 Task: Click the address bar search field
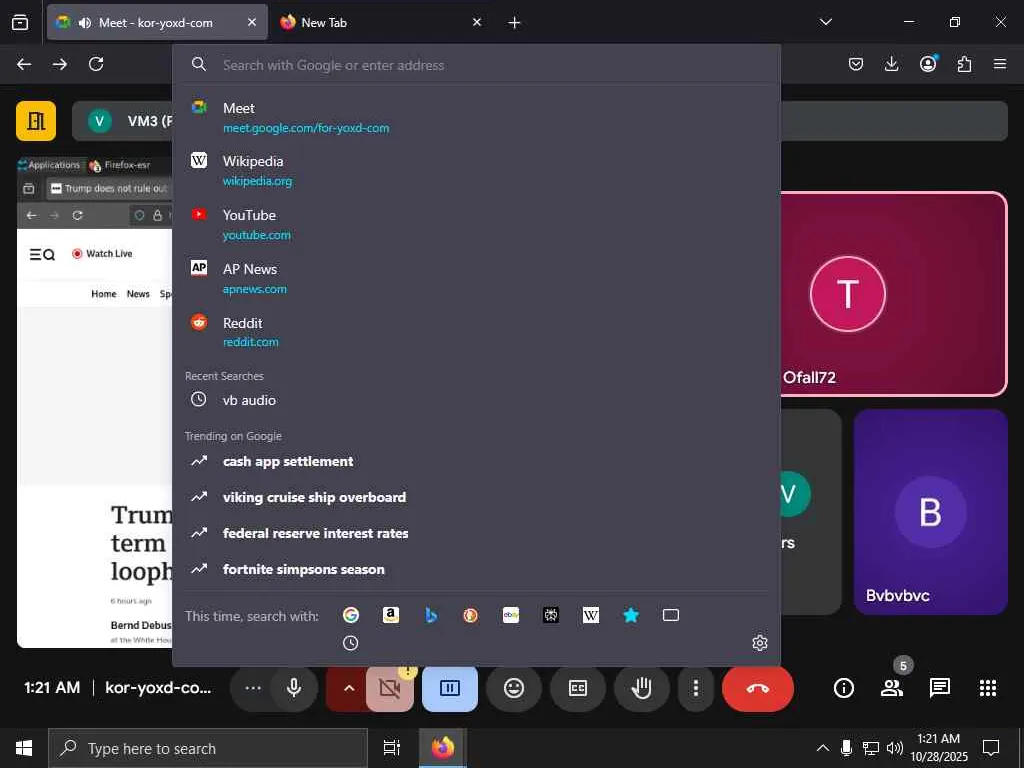click(x=477, y=65)
